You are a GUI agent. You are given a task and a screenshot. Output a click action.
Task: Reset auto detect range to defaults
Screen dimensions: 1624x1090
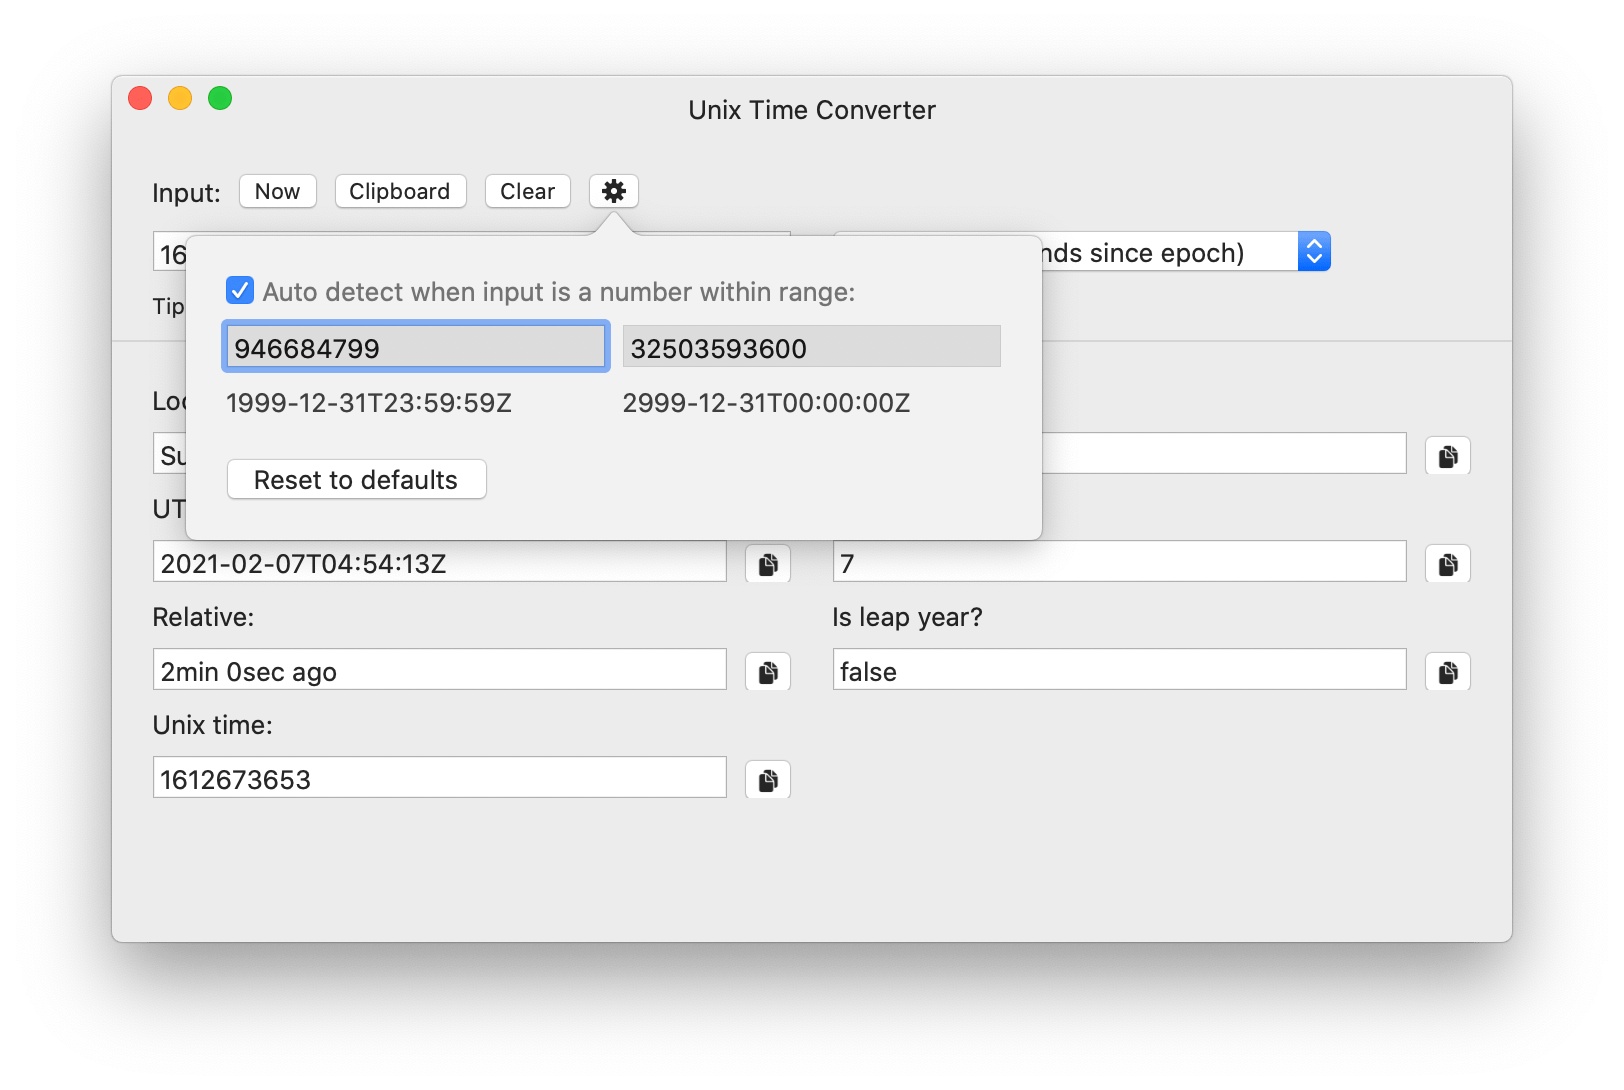[356, 479]
